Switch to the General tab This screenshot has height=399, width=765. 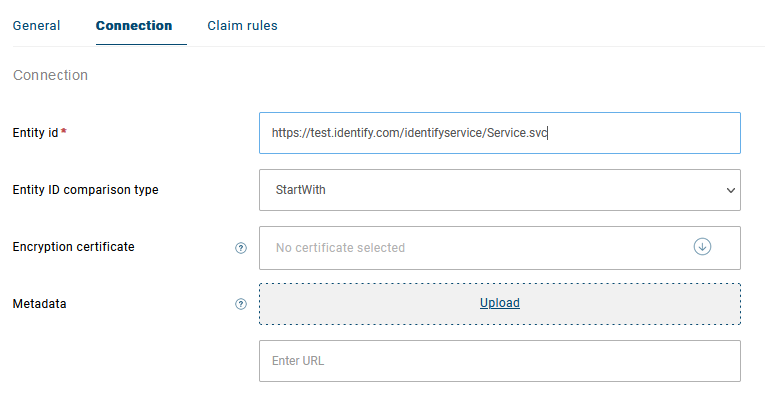click(36, 25)
